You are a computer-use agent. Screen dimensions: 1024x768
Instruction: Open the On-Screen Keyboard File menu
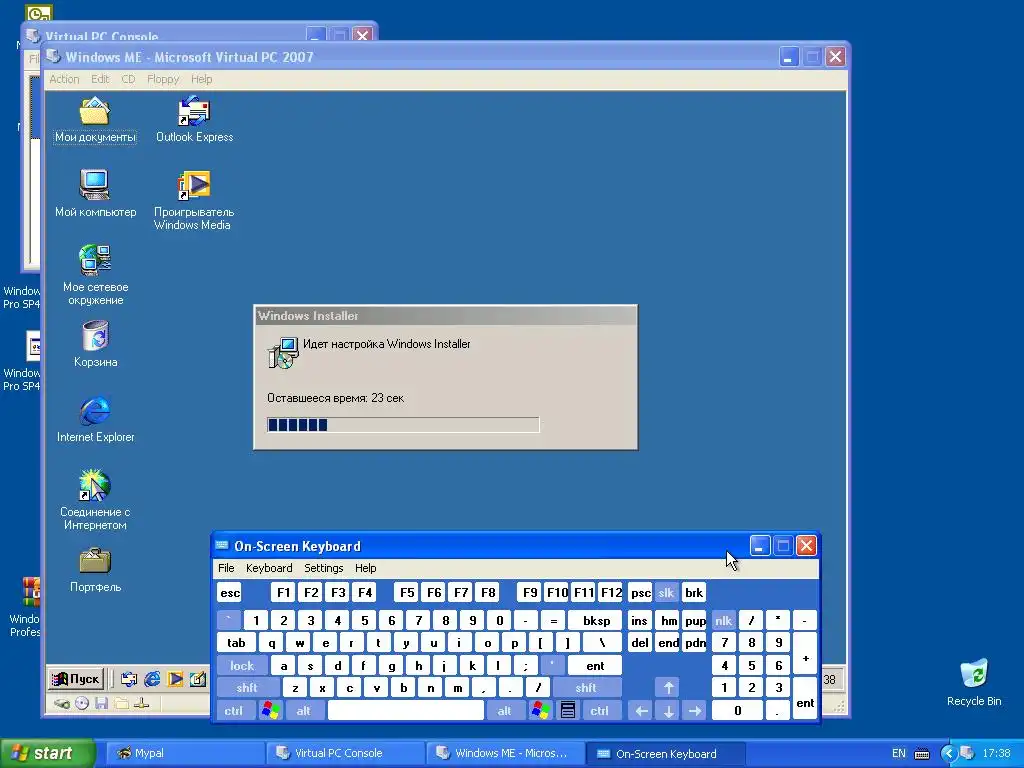tap(226, 568)
